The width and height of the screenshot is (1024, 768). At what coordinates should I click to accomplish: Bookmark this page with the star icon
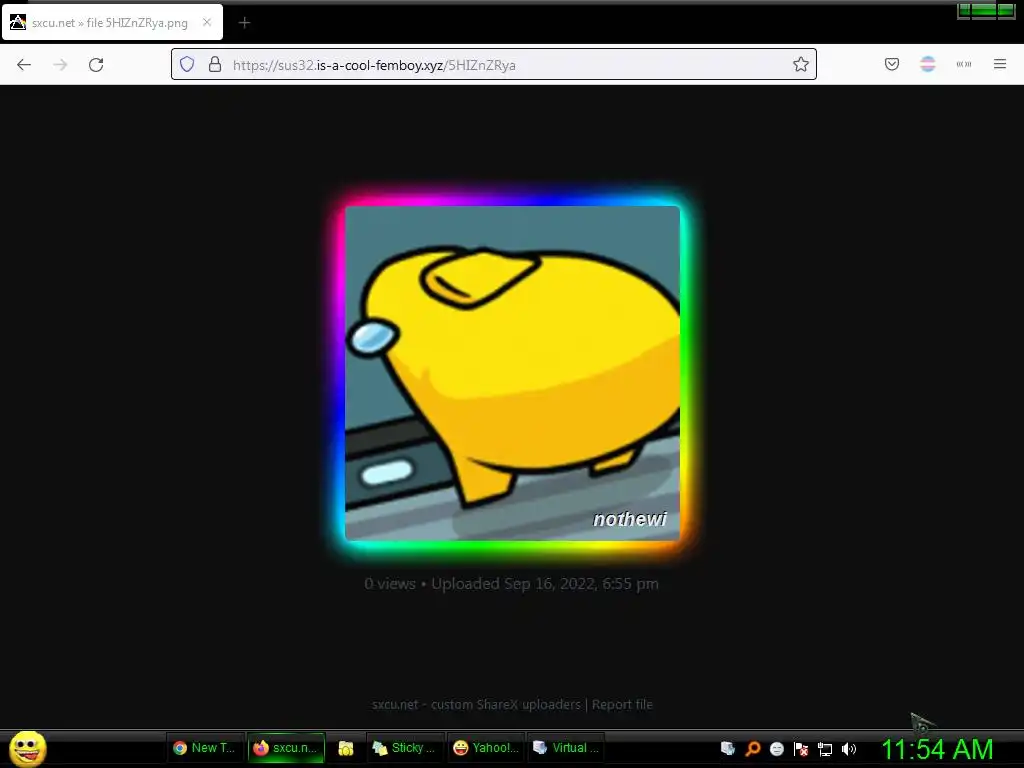pyautogui.click(x=801, y=64)
